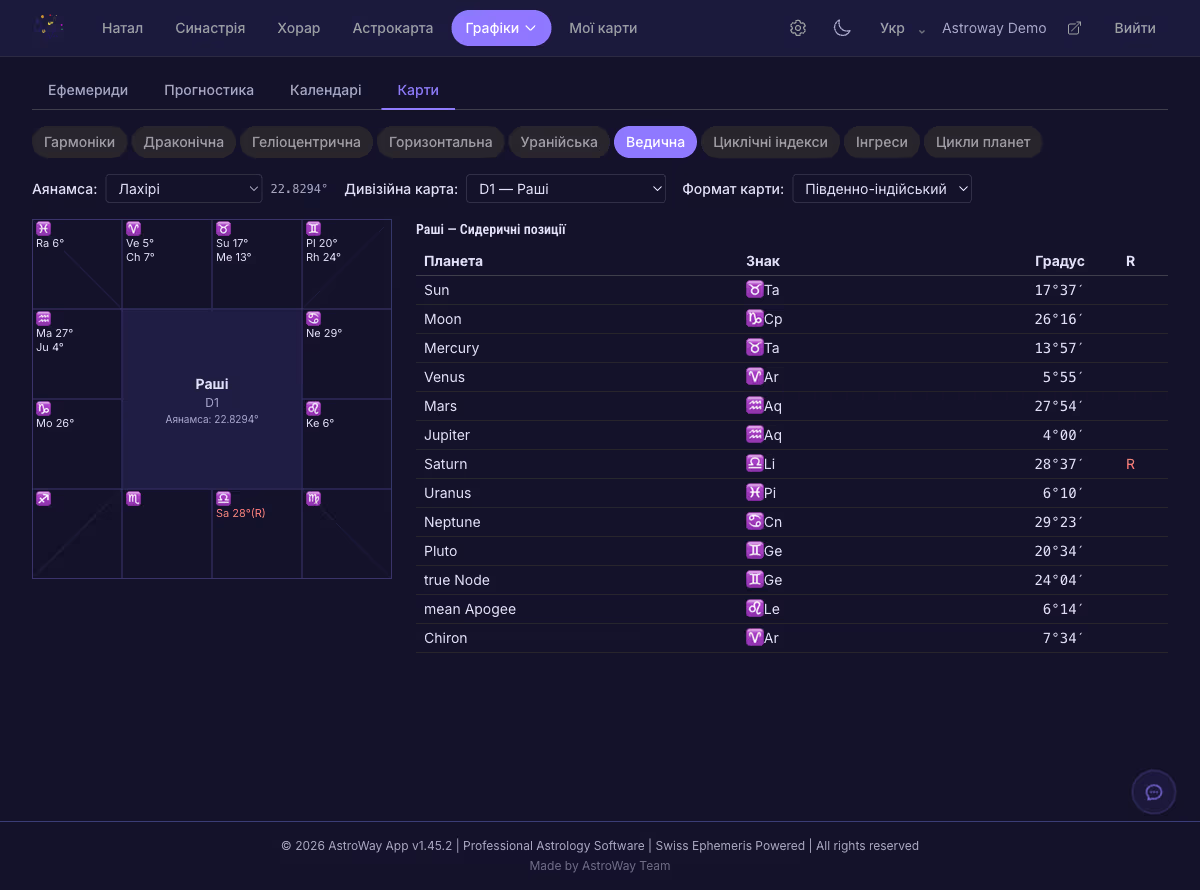Select the Цикли планет button
Screen dimensions: 1200x890
982,142
